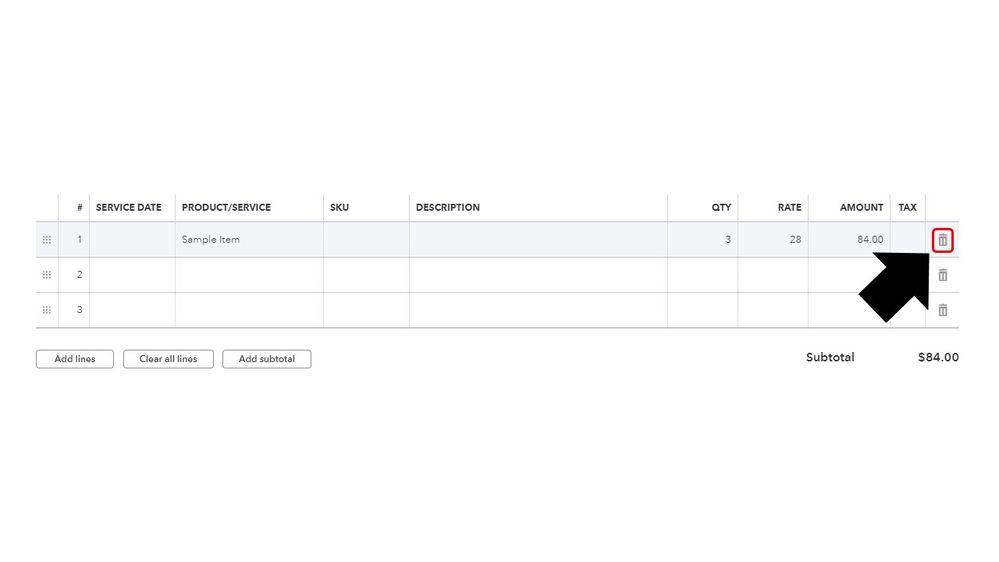
Task: Open the Sample Item product cell
Action: 249,240
